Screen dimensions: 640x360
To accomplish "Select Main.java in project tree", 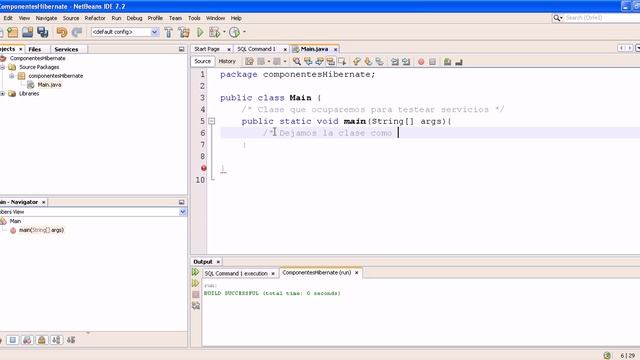I will (x=49, y=85).
